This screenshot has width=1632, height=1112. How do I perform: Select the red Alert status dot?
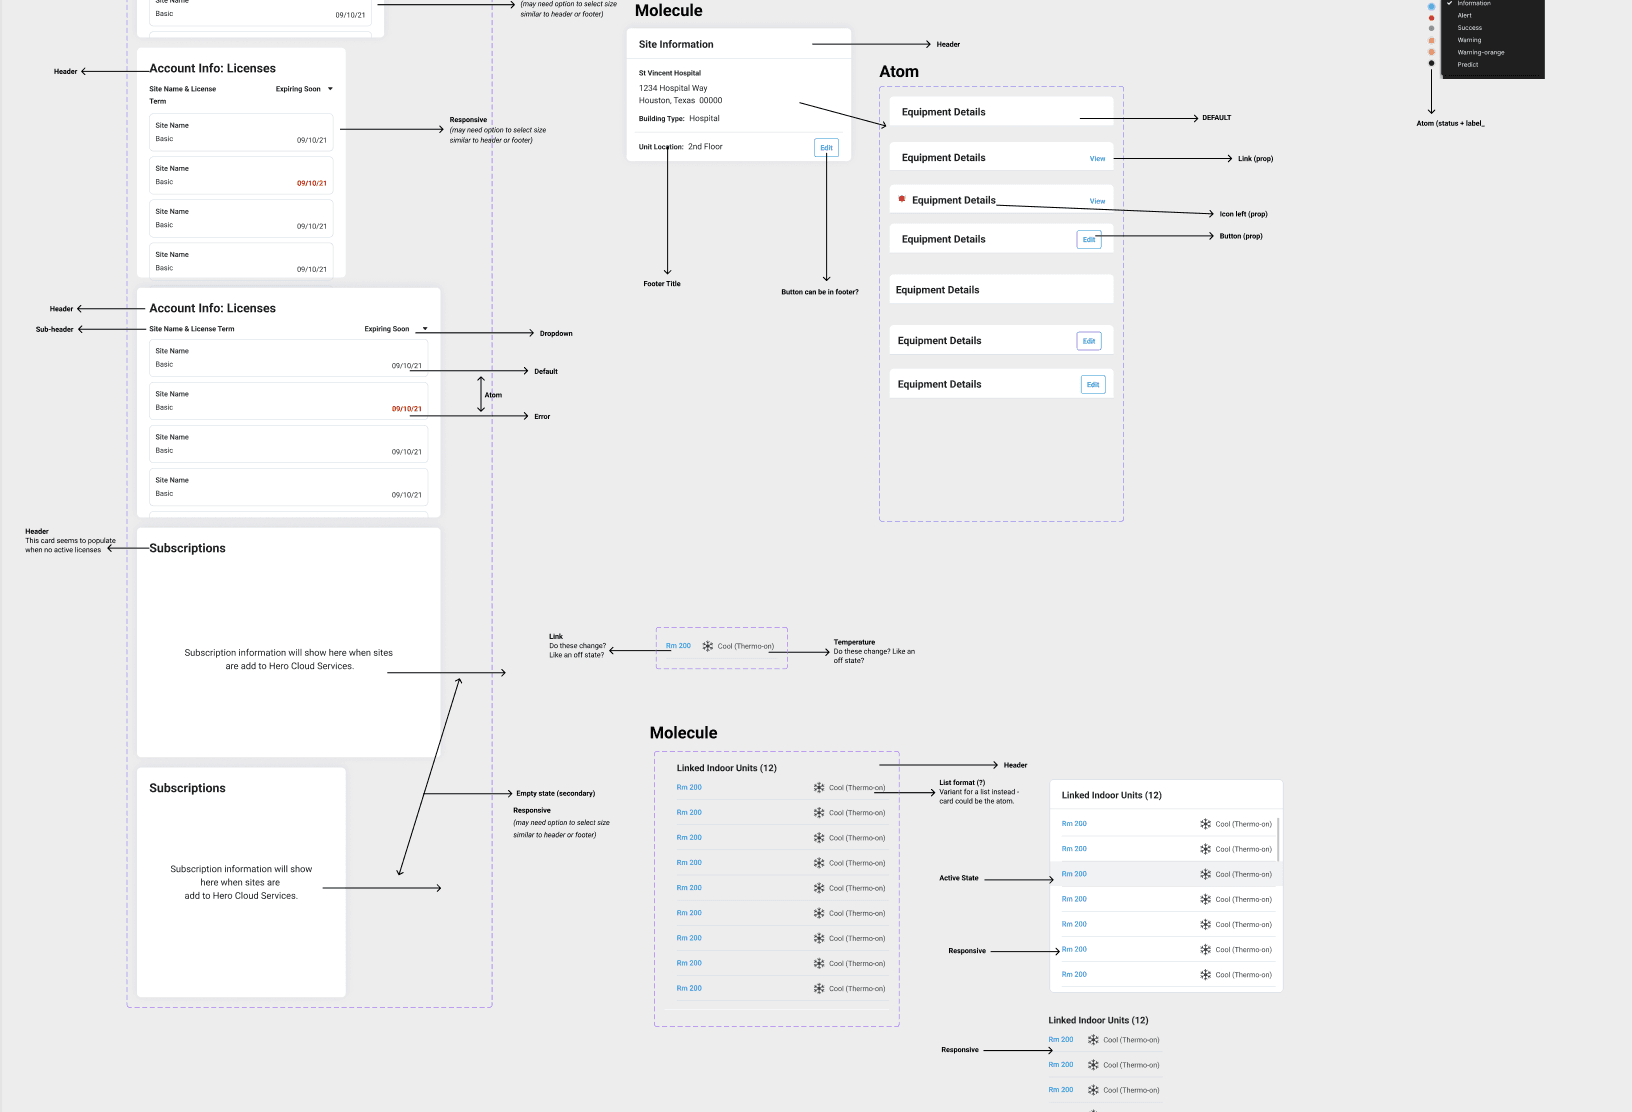(1431, 17)
